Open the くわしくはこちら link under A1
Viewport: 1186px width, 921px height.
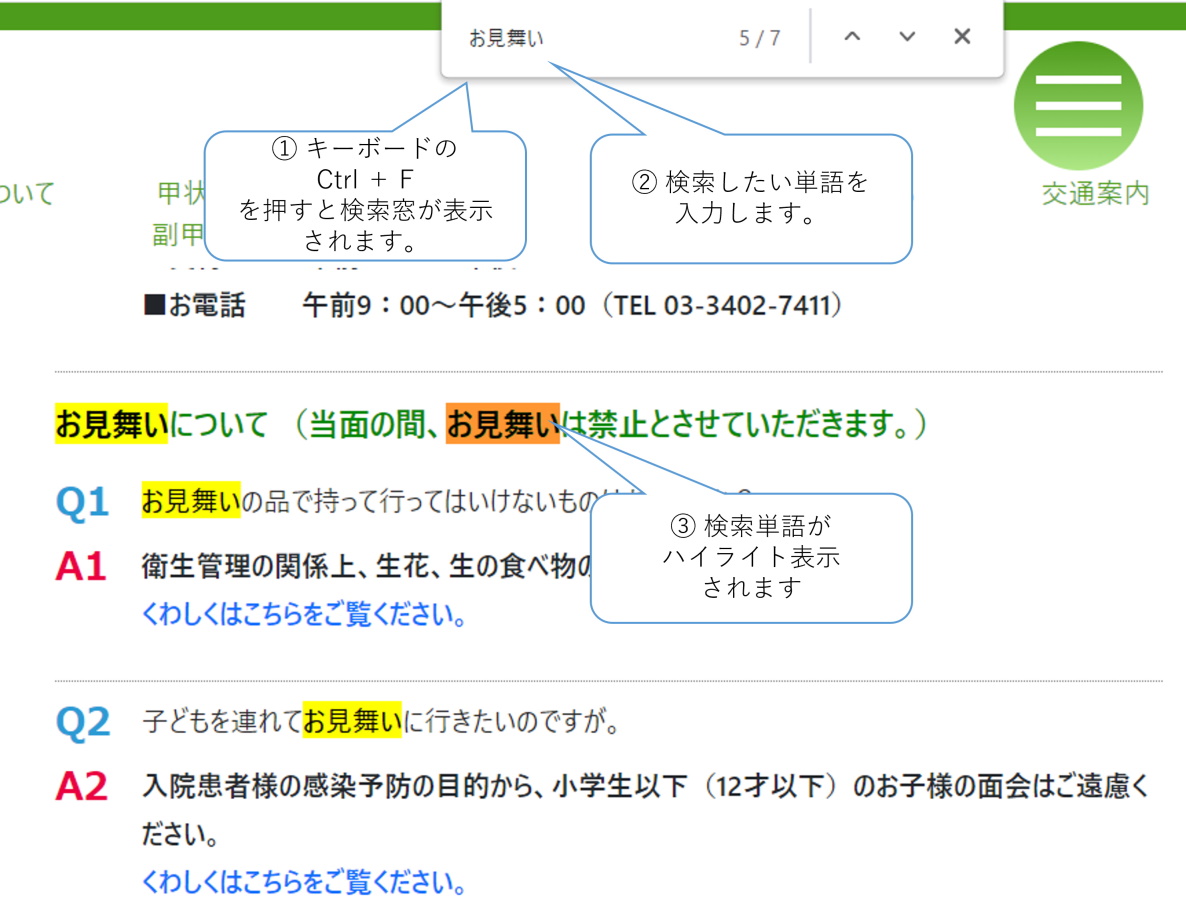click(x=304, y=615)
